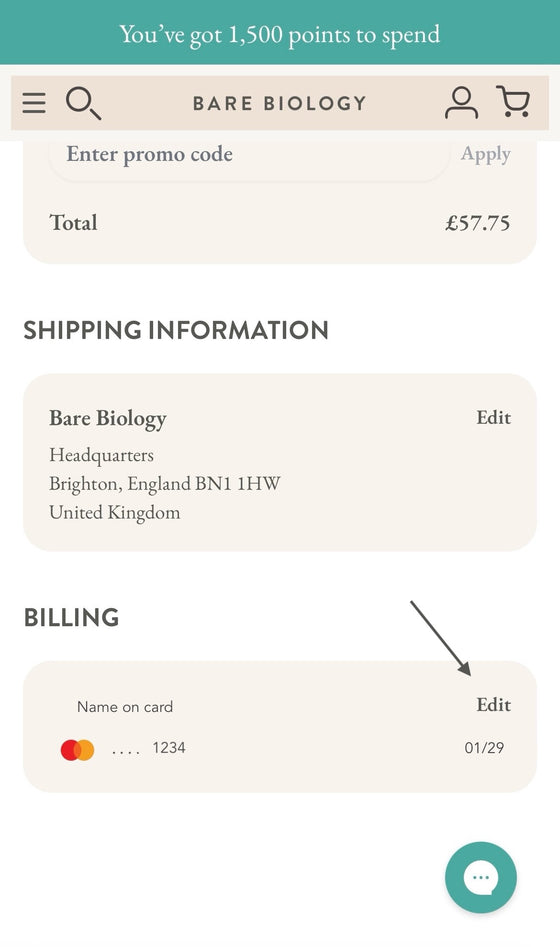Click the card number ending 1234

click(149, 748)
